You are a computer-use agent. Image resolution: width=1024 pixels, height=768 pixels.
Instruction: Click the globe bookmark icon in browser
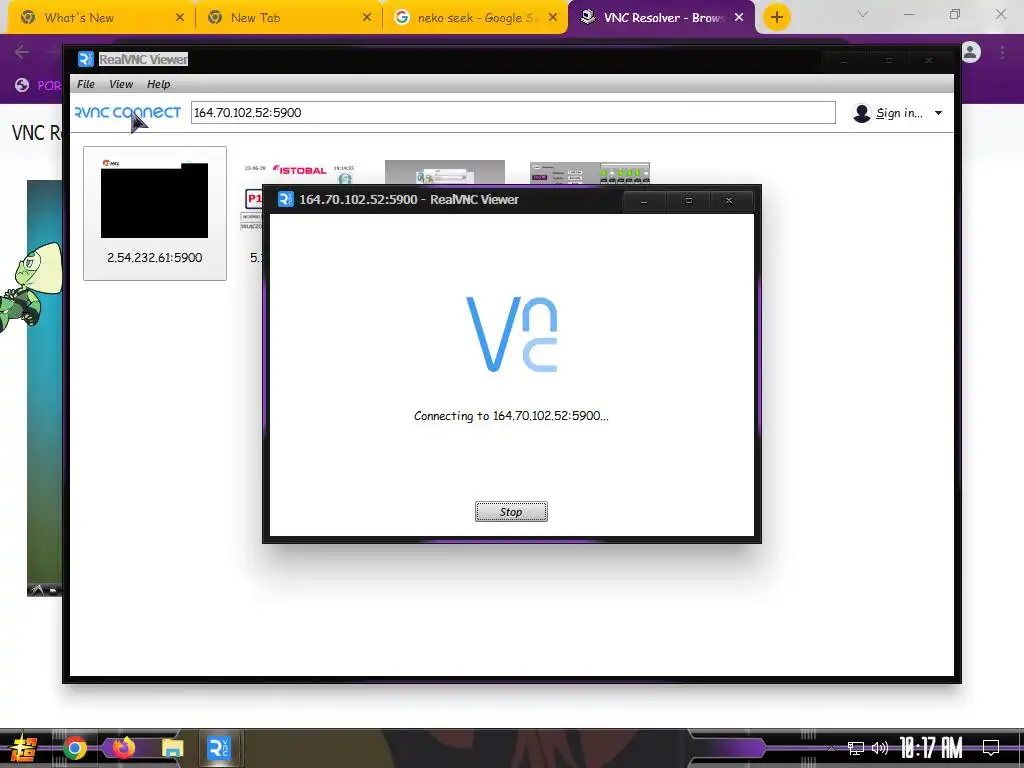click(x=22, y=85)
